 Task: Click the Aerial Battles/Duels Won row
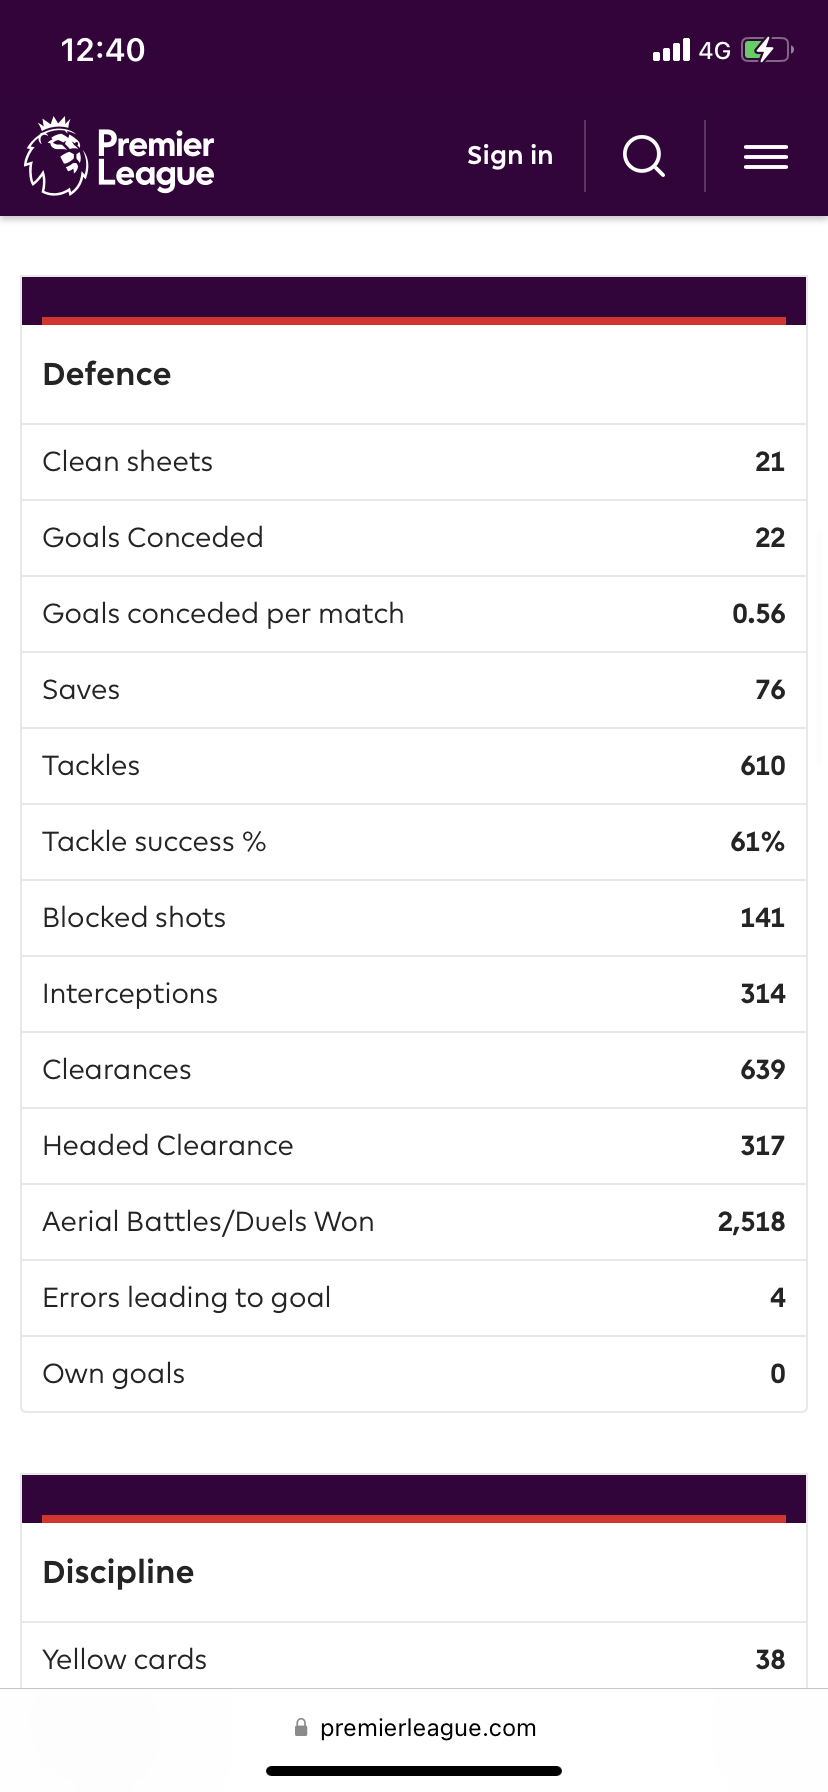point(414,1222)
